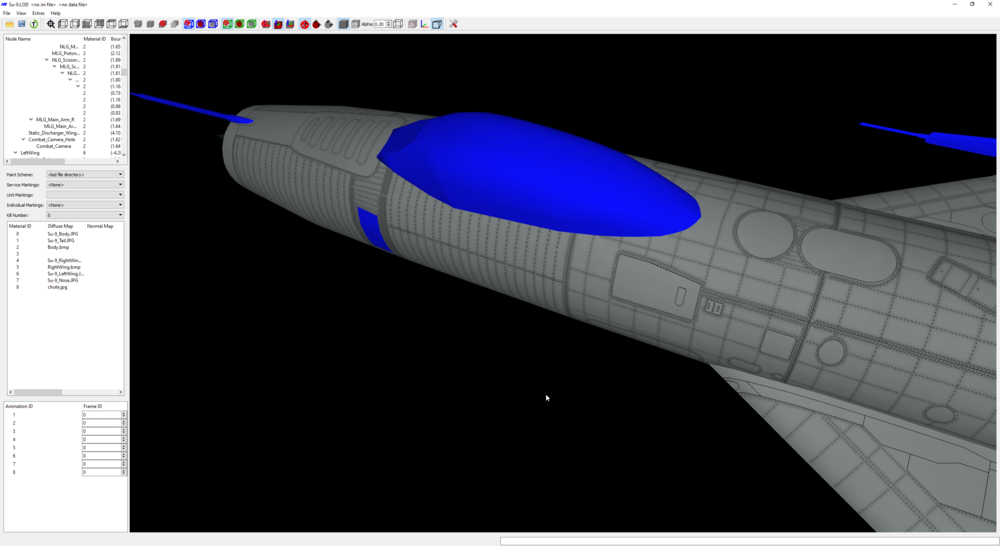Click the wrench and screwdriver settings icon
This screenshot has width=1000, height=546.
click(x=453, y=24)
